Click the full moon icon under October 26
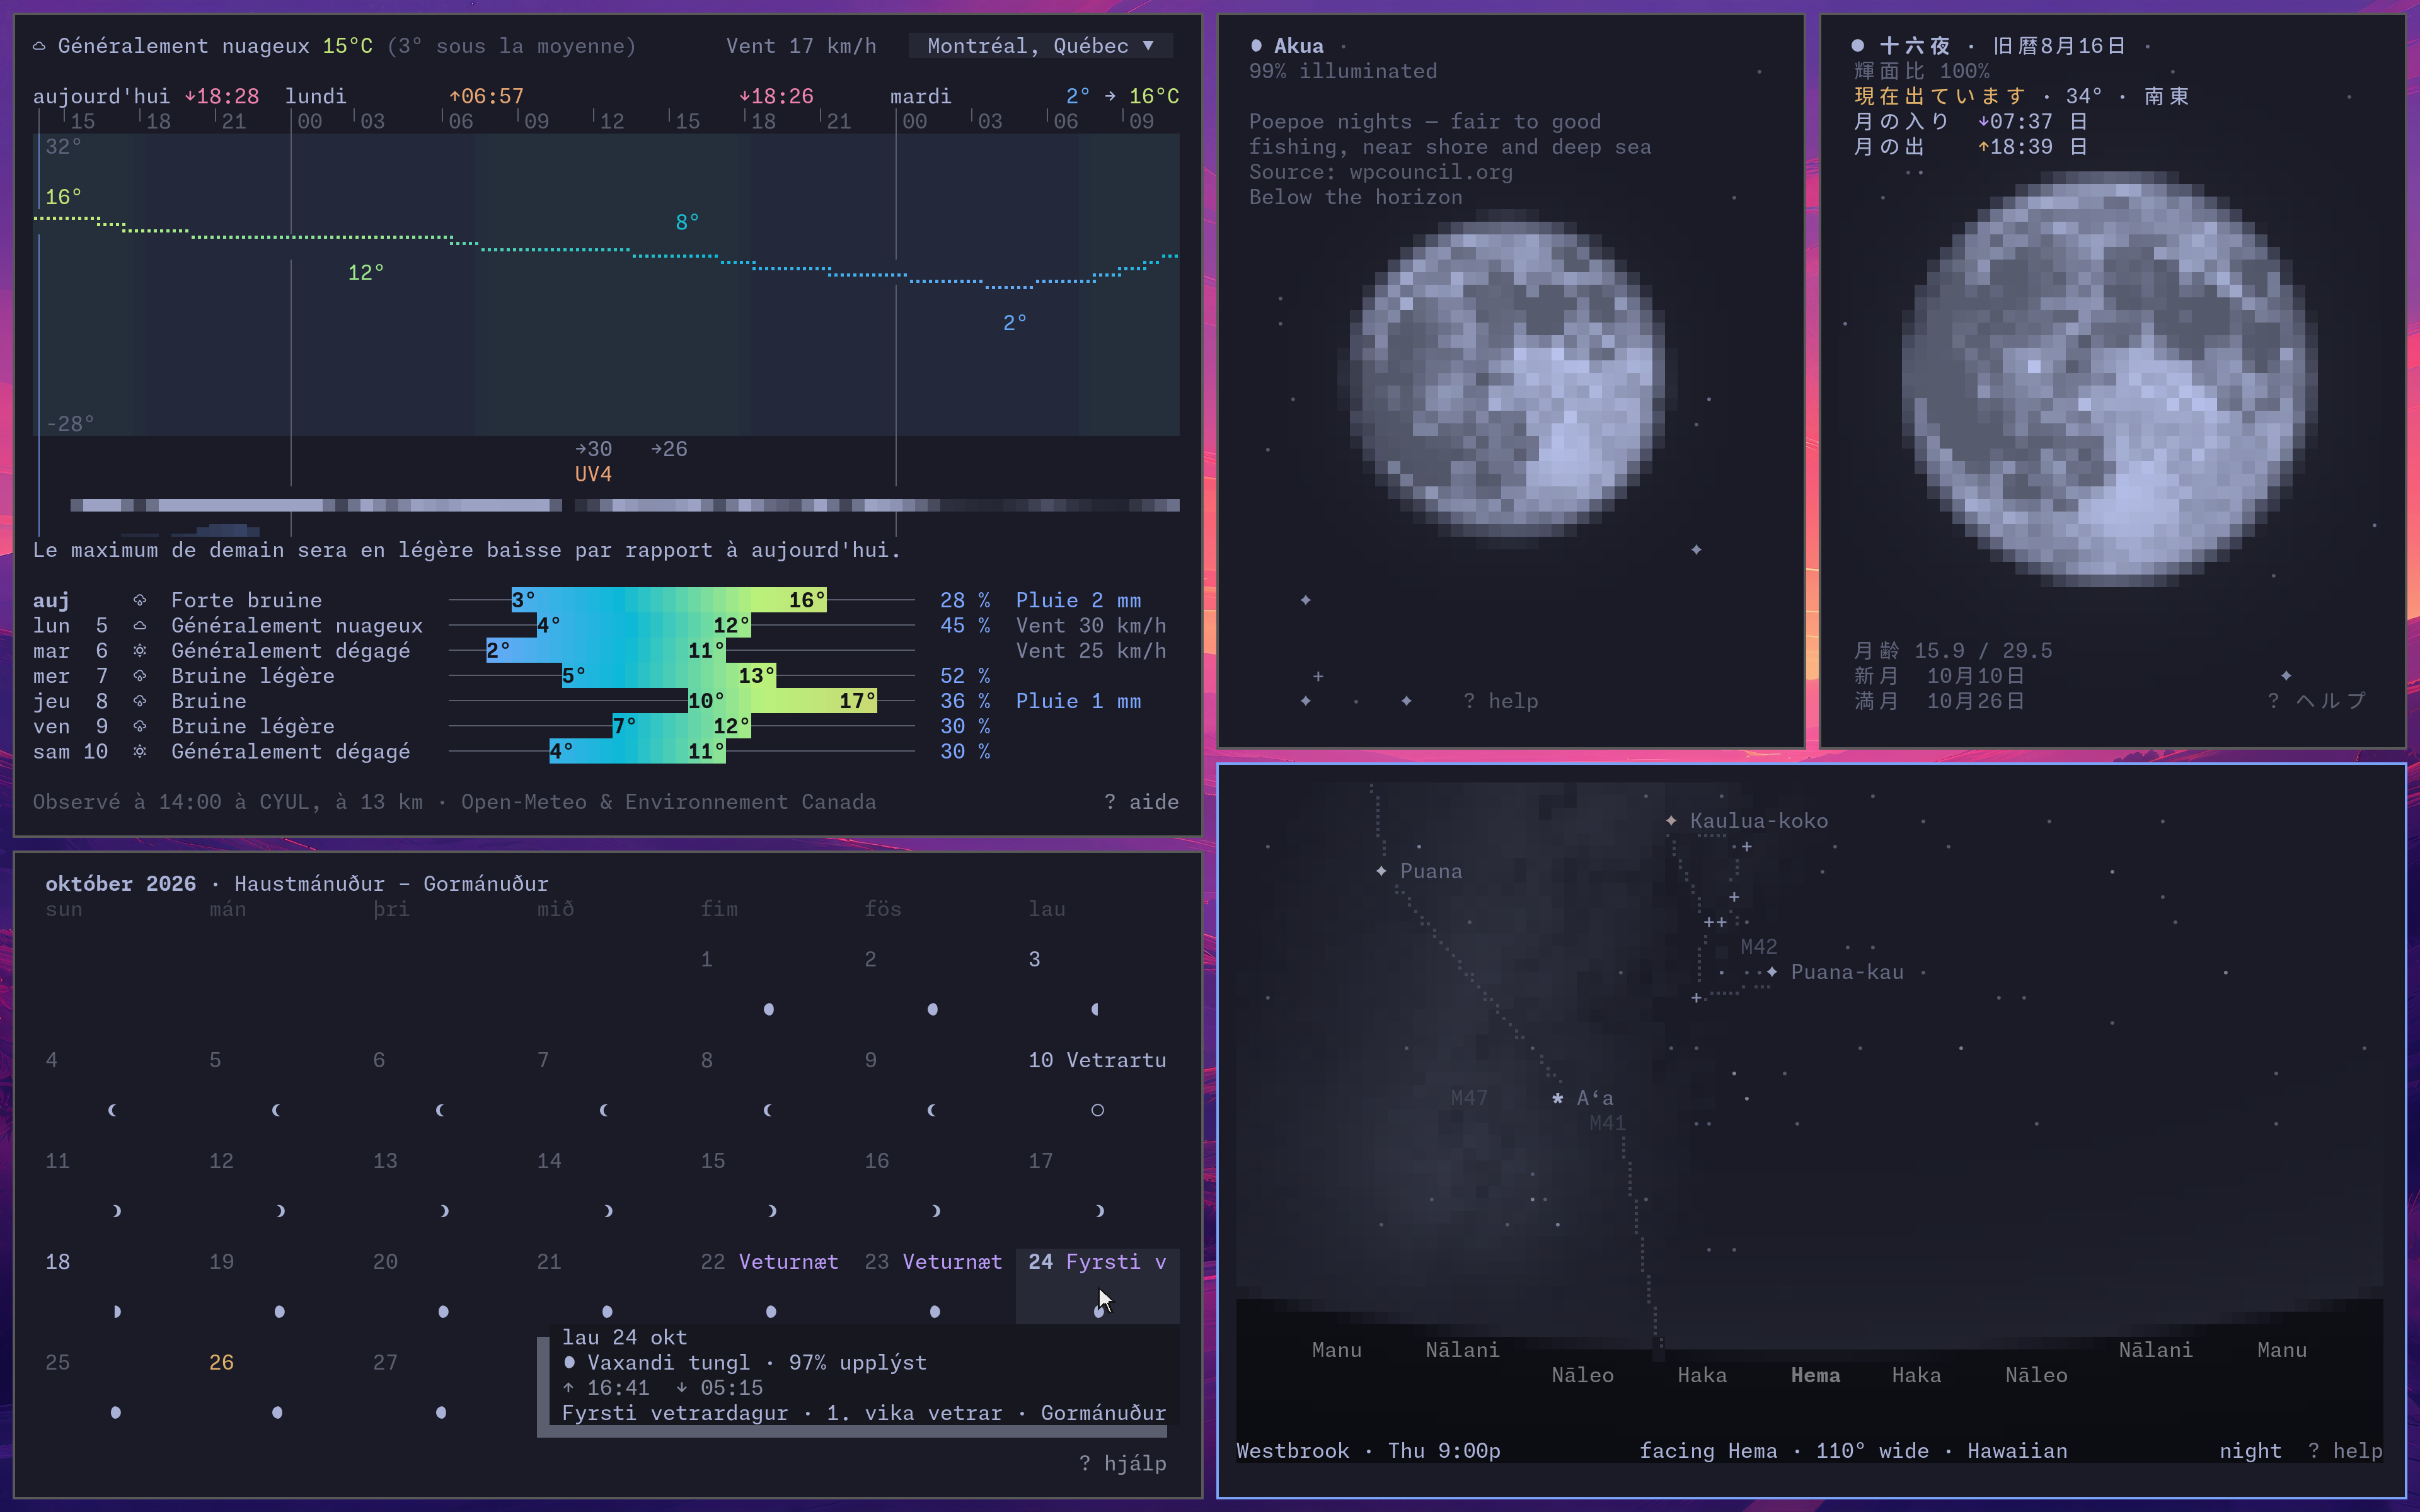 click(277, 1413)
